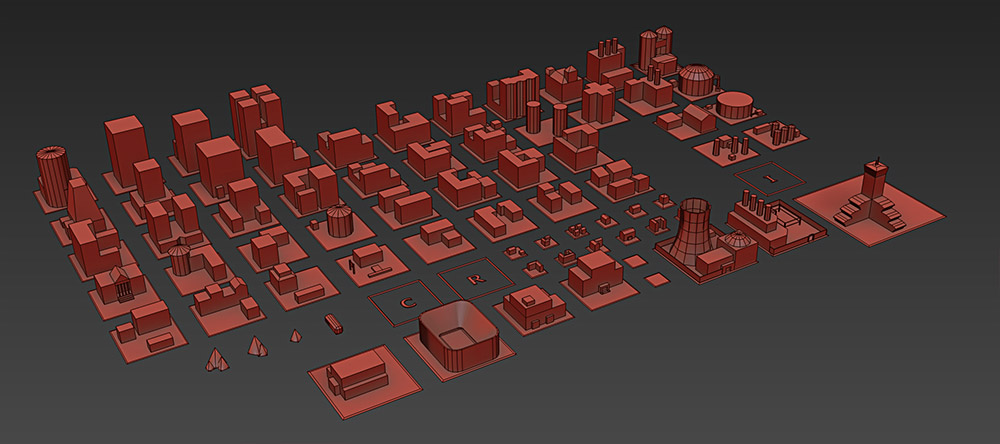This screenshot has height=444, width=1000.
Task: Select the zone tile labeled C
Action: point(407,301)
